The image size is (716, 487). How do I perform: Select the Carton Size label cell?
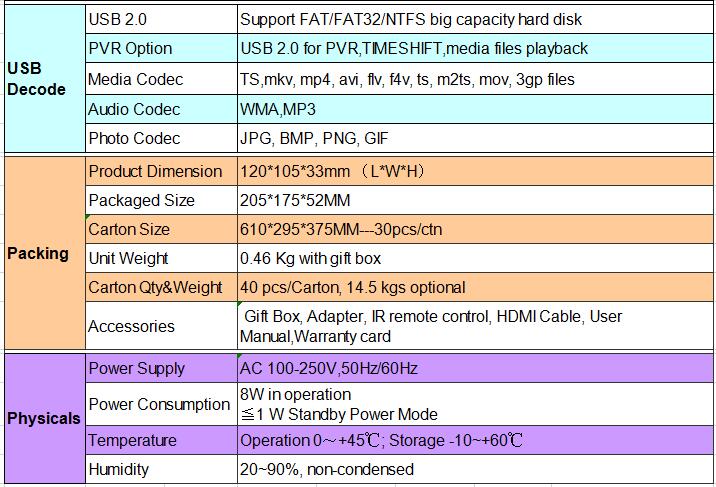click(x=160, y=229)
